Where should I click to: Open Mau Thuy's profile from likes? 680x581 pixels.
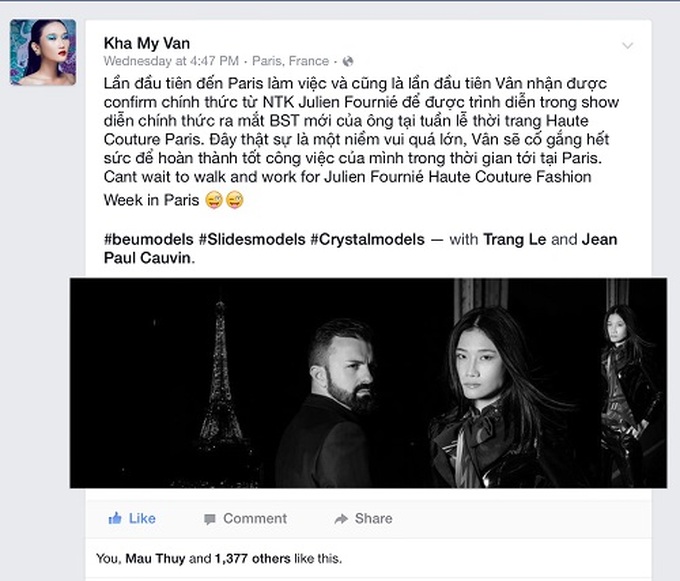tap(155, 558)
